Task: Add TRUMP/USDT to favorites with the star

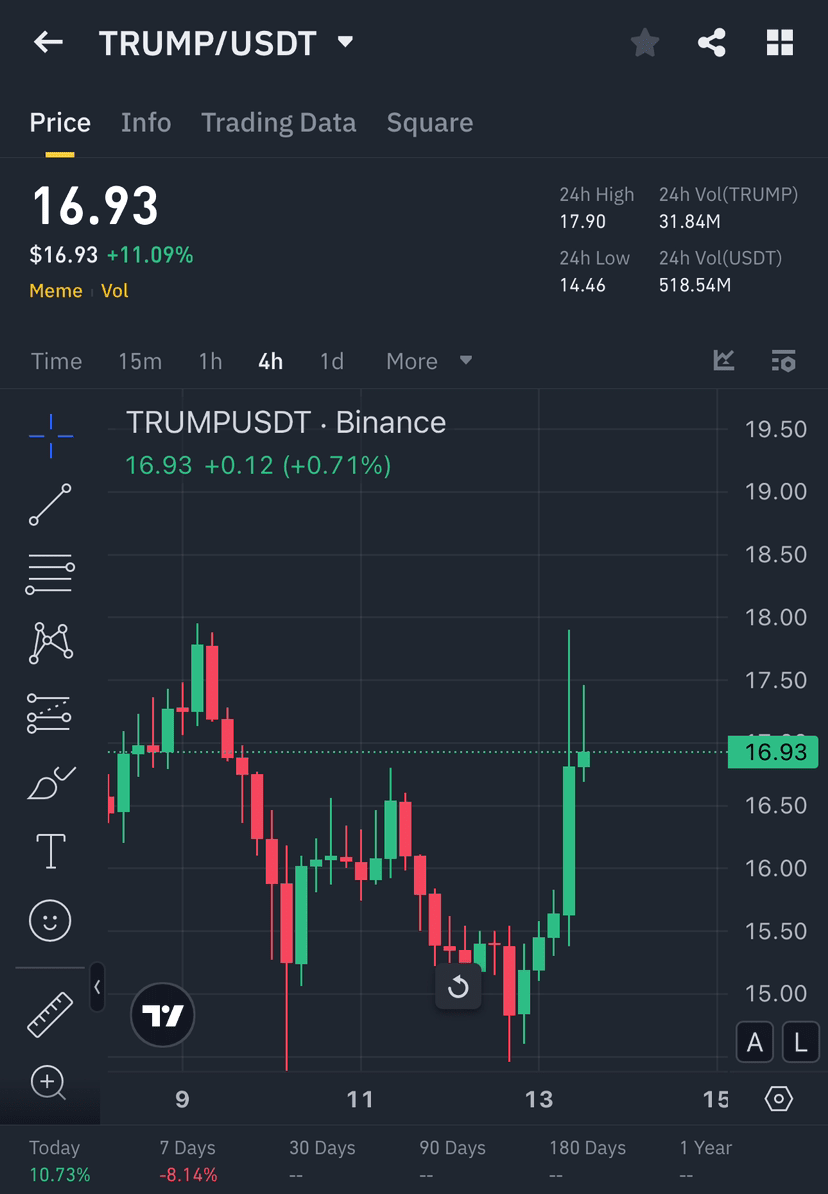Action: click(x=644, y=42)
